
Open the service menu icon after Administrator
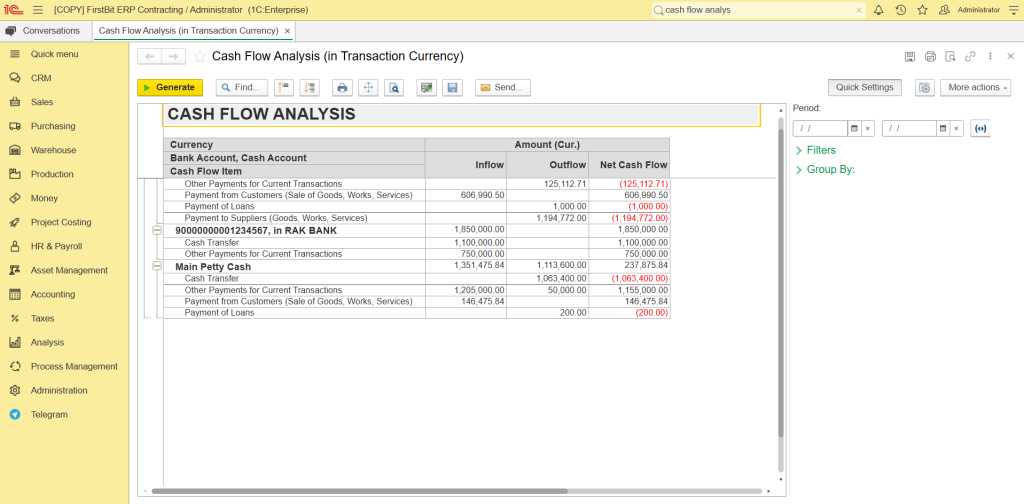[1012, 10]
